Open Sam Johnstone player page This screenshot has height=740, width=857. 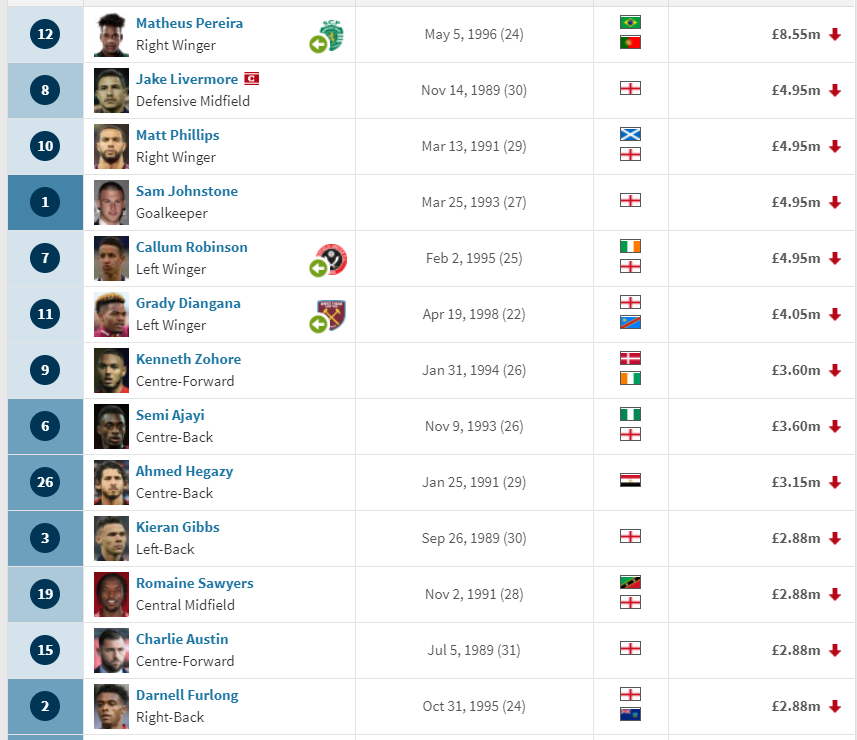(x=186, y=191)
